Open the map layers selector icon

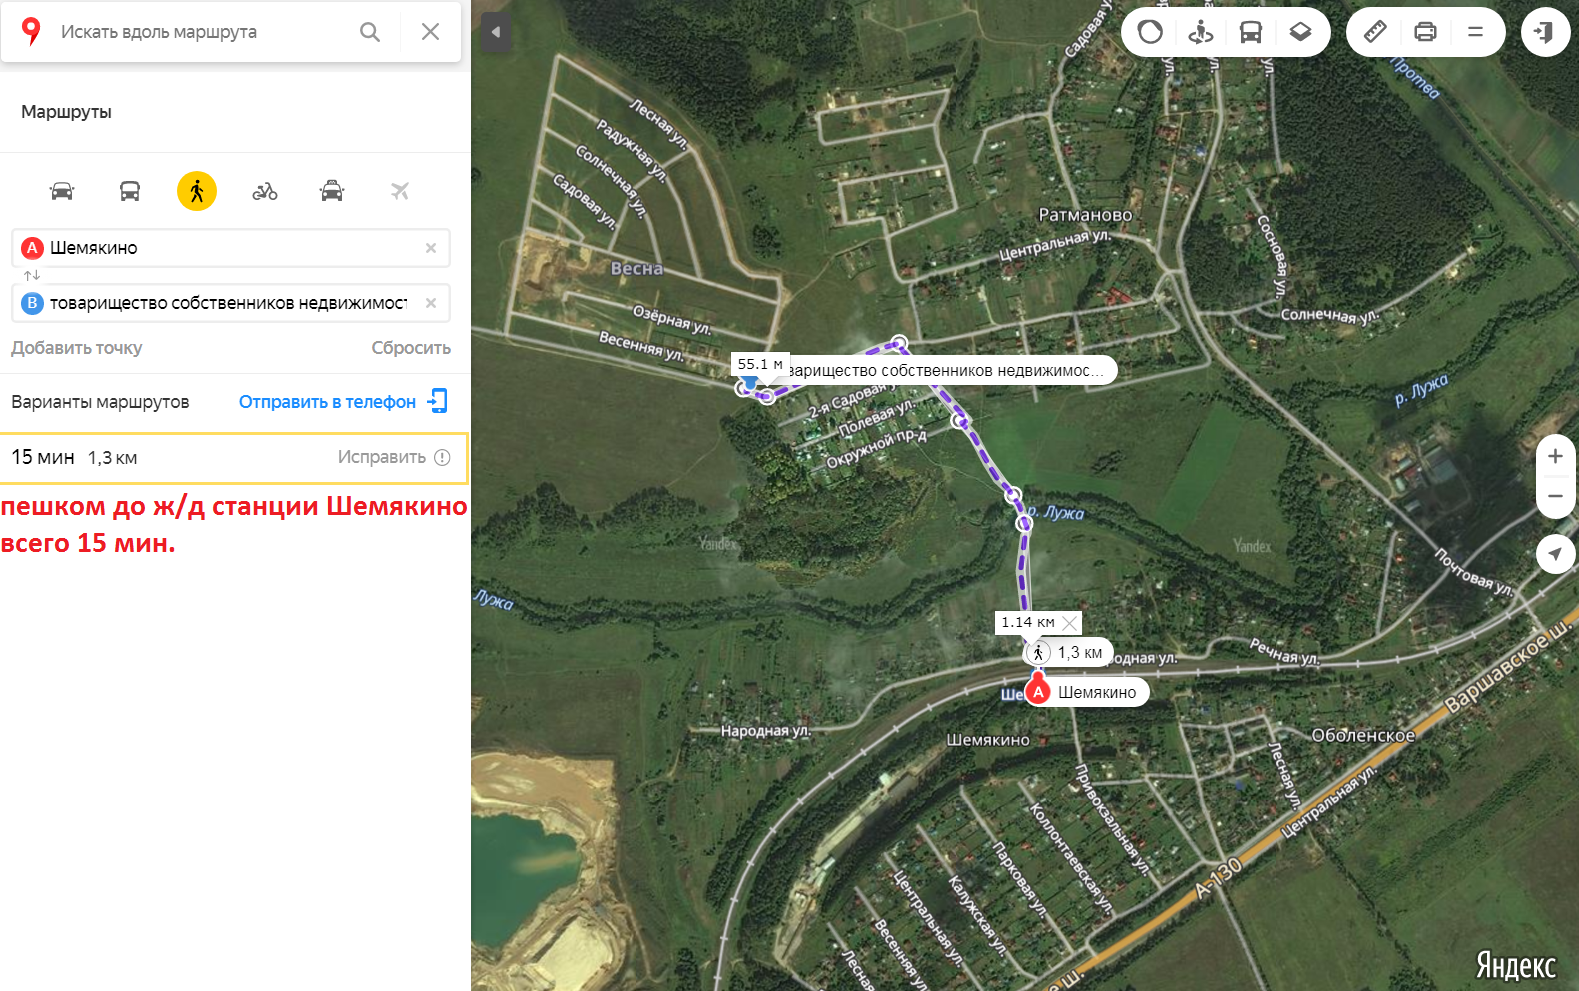pyautogui.click(x=1300, y=32)
